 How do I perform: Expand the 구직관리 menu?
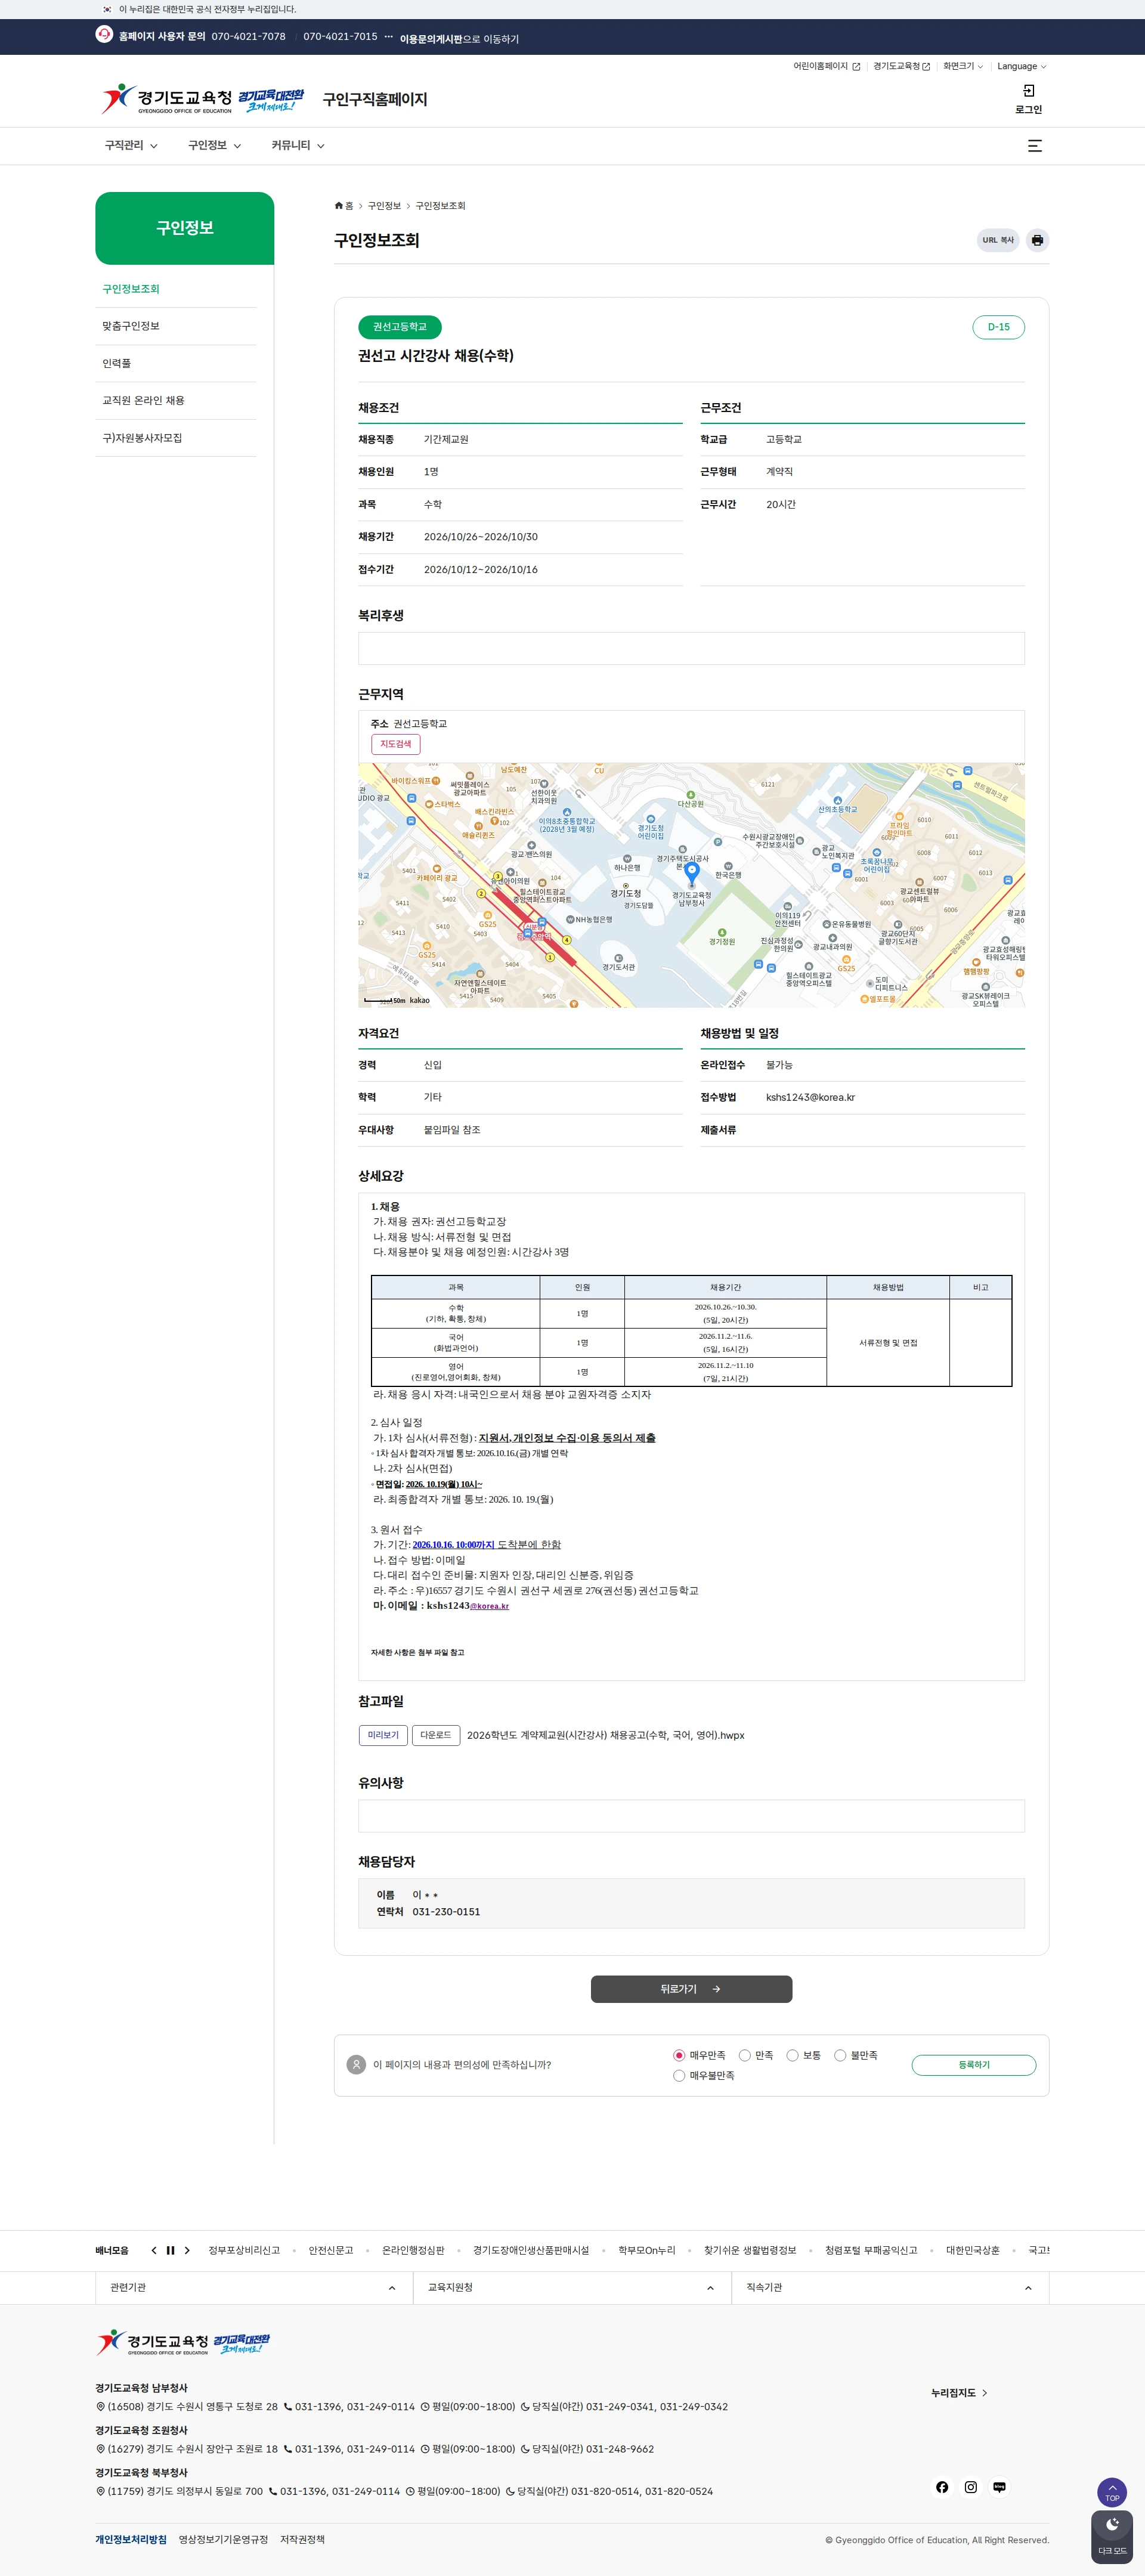[x=131, y=146]
